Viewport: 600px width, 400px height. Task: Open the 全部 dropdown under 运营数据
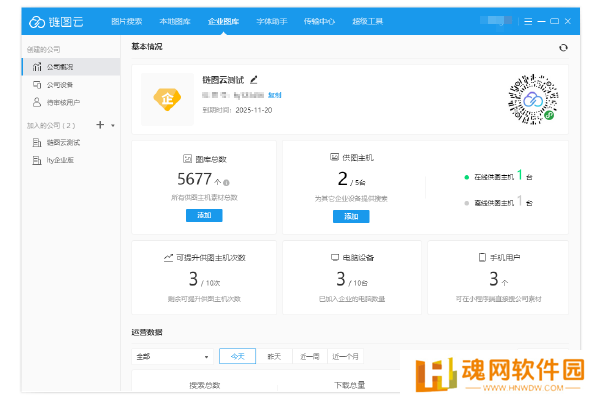pyautogui.click(x=172, y=356)
